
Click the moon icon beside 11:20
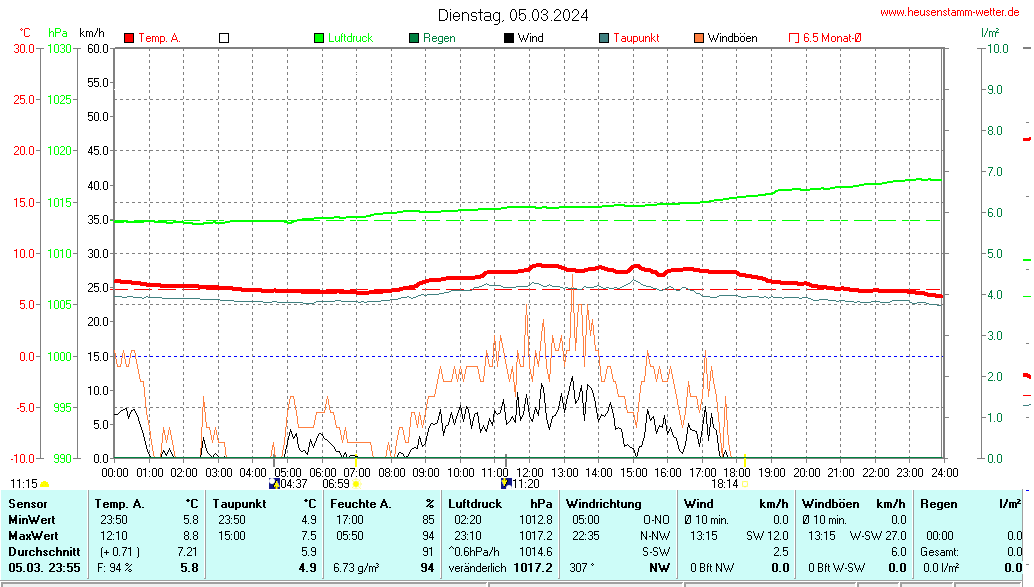[x=506, y=483]
